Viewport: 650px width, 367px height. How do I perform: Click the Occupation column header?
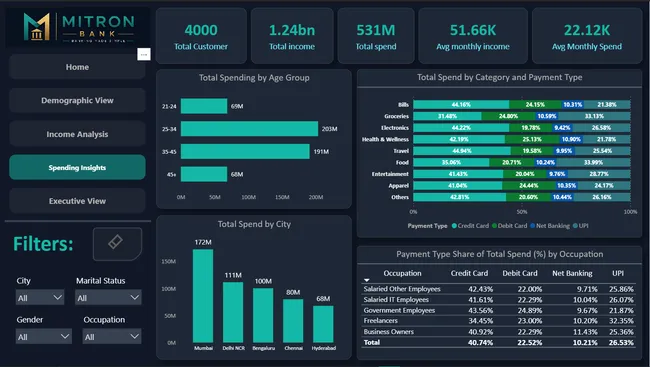402,273
